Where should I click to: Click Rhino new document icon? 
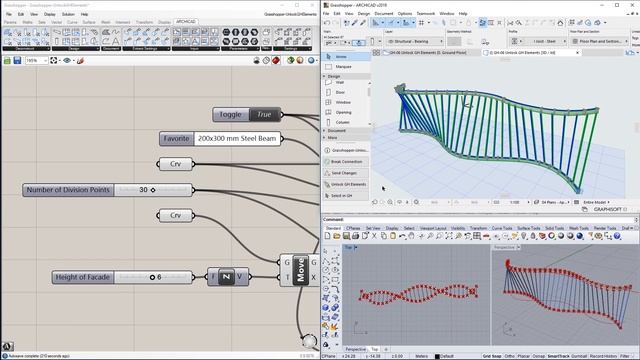(327, 236)
